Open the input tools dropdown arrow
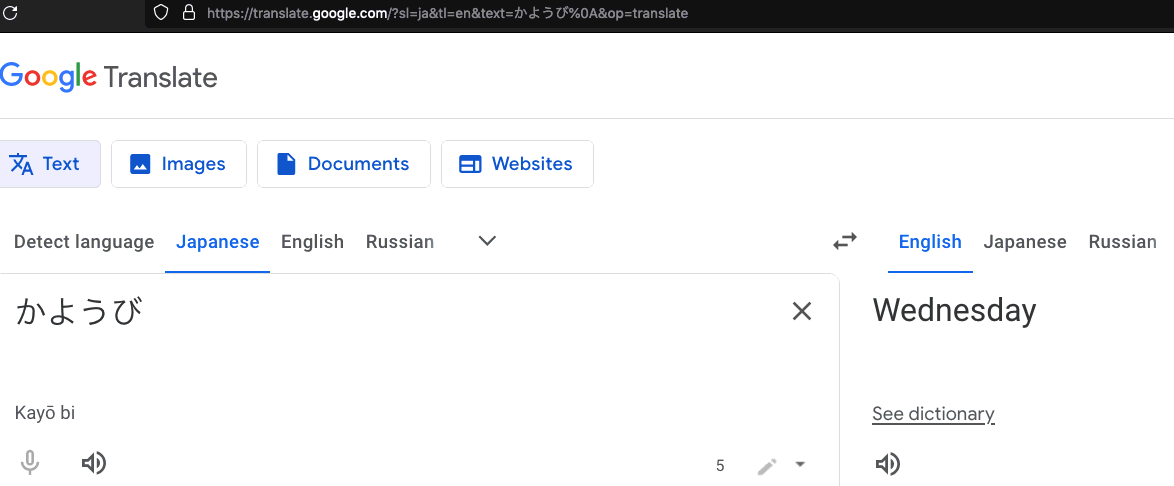Viewport: 1174px width, 486px height. [x=799, y=465]
